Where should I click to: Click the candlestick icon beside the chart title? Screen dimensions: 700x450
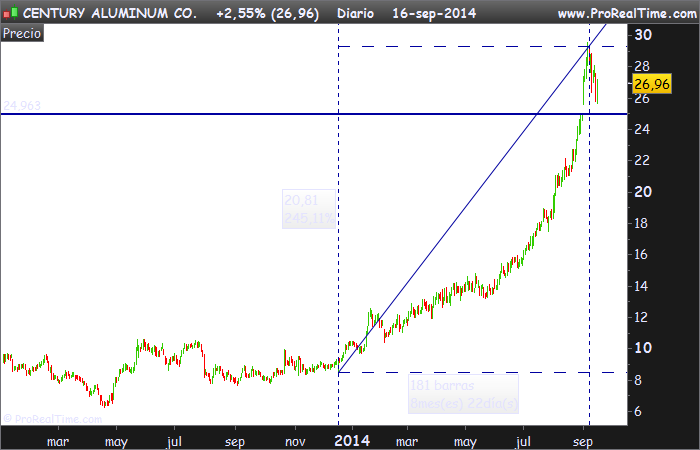(x=10, y=13)
